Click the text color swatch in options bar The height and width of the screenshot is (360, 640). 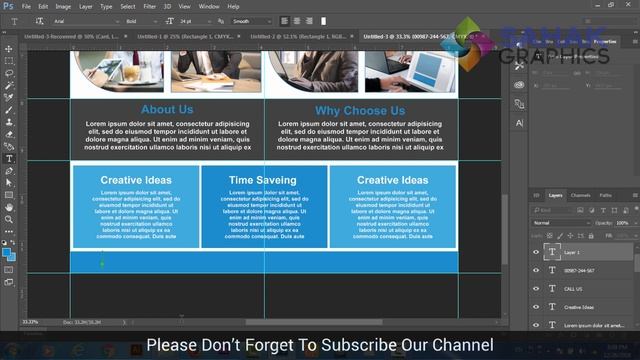click(x=323, y=21)
